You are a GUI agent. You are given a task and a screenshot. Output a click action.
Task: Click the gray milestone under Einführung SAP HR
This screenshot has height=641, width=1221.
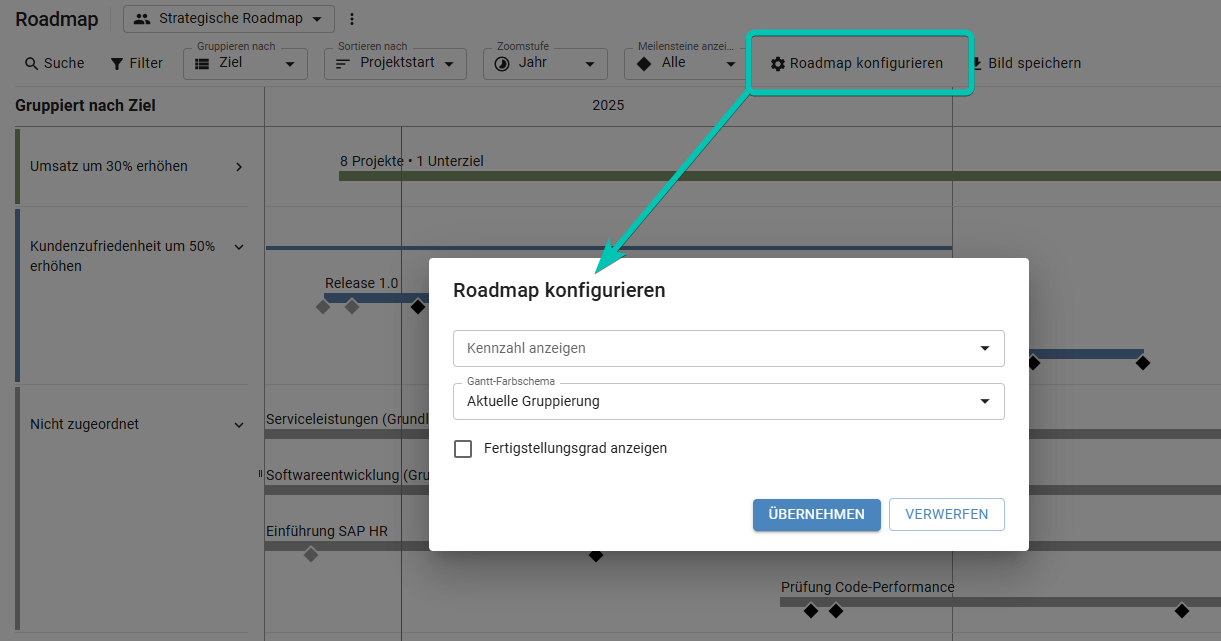(311, 554)
